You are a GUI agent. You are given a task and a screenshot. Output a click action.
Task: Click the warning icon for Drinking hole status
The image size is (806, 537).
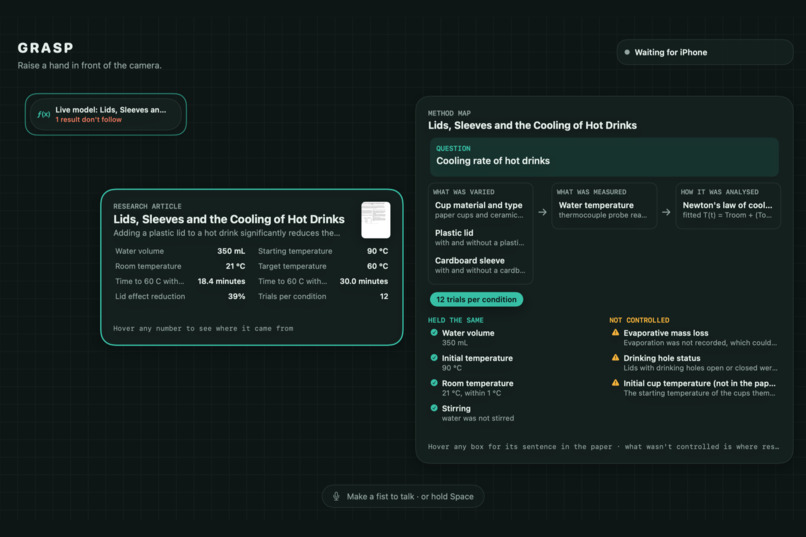tap(615, 358)
